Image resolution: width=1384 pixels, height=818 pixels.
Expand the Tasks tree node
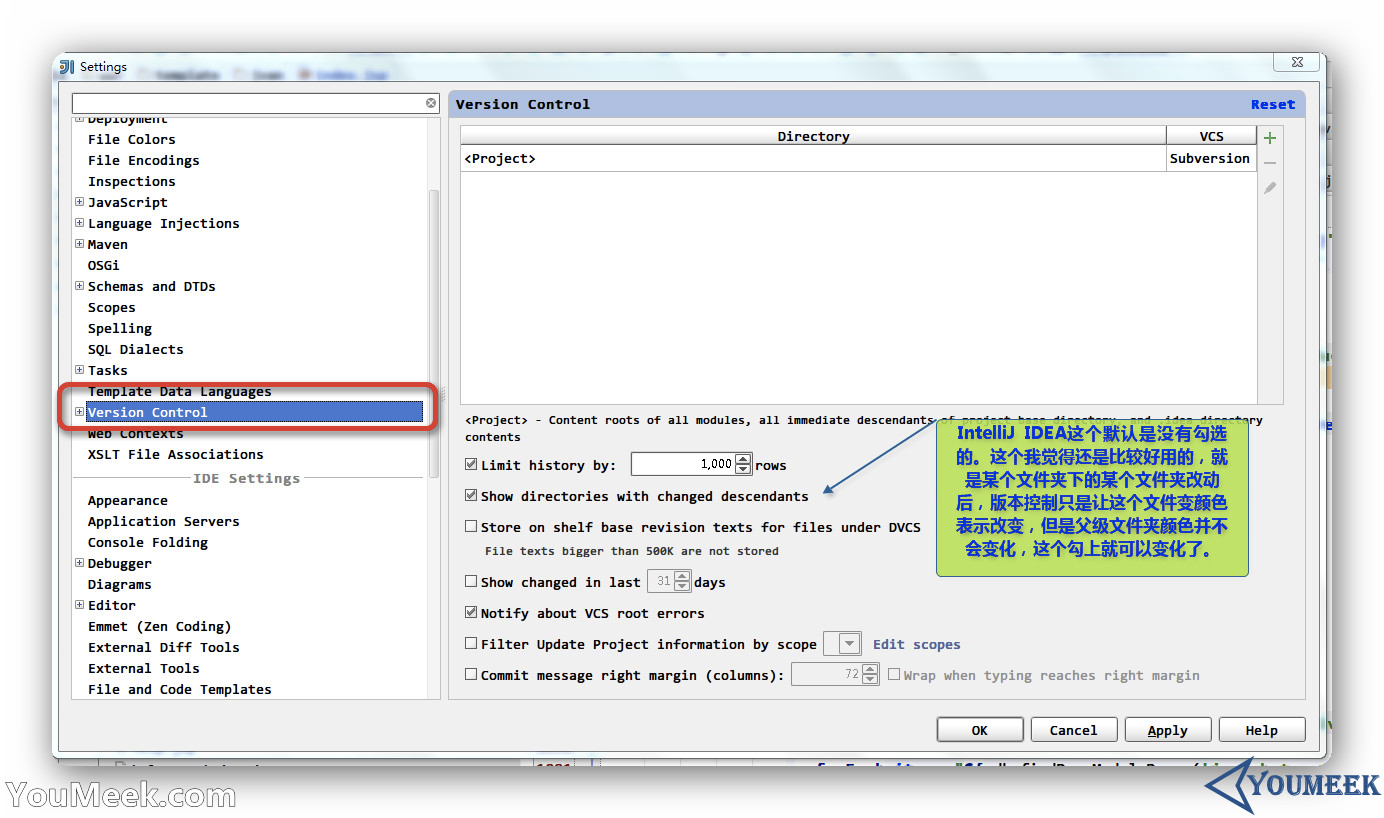click(80, 370)
